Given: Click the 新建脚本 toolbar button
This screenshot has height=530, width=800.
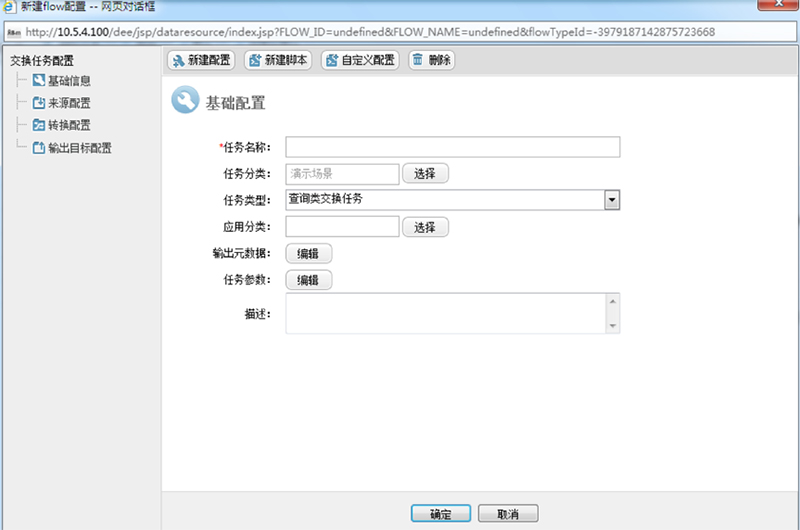Looking at the screenshot, I should click(277, 60).
